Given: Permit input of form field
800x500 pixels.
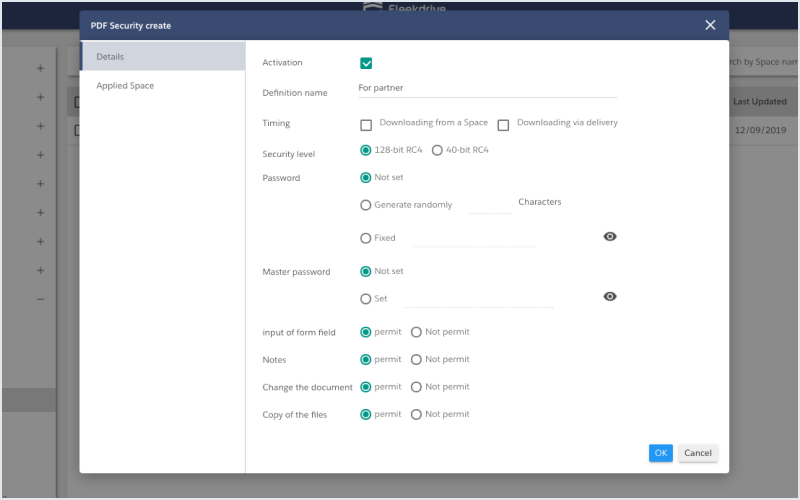Looking at the screenshot, I should pos(365,332).
